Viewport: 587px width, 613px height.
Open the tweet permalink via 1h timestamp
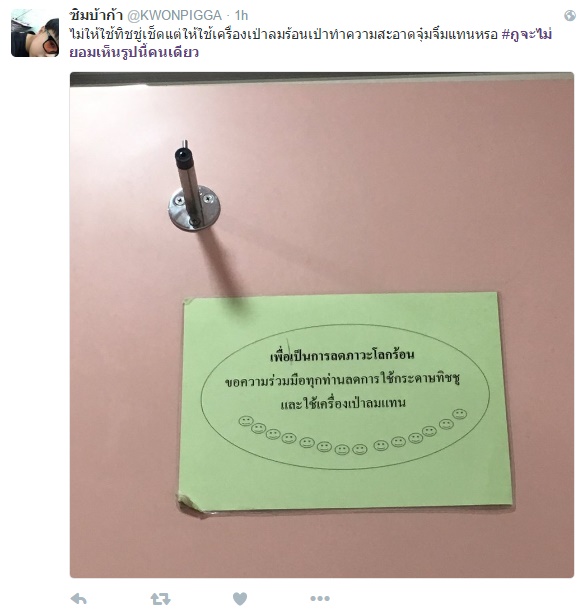tap(241, 15)
